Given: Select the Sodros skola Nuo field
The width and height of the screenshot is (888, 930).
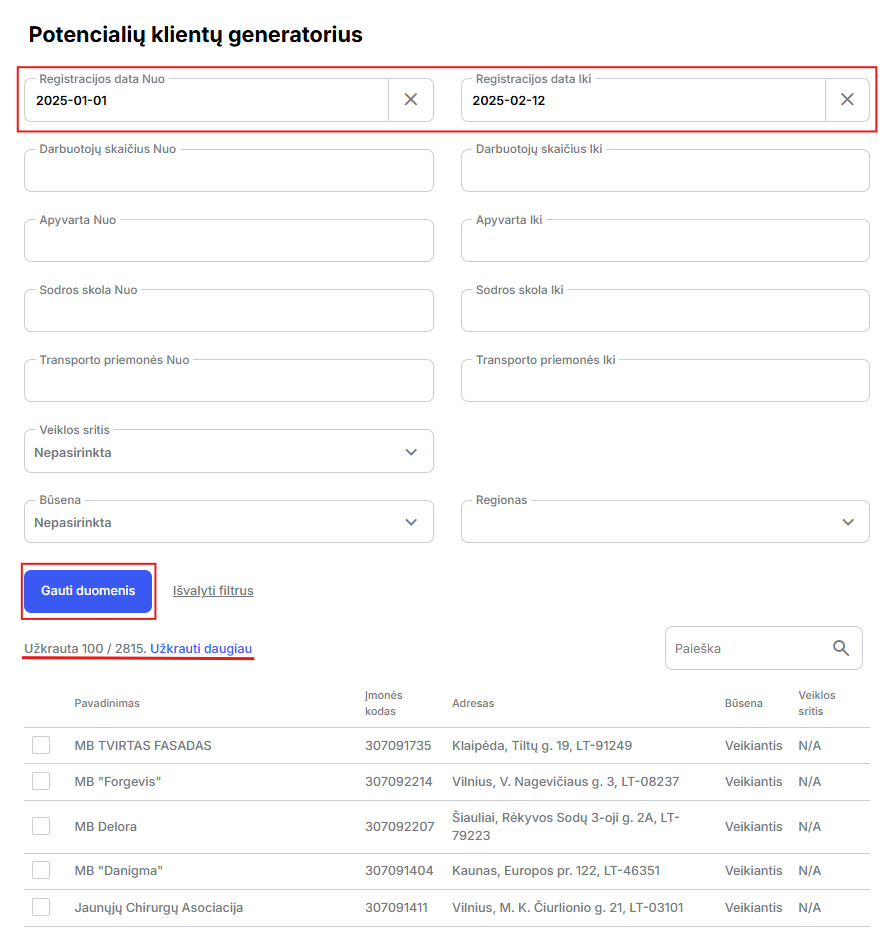Looking at the screenshot, I should [228, 311].
